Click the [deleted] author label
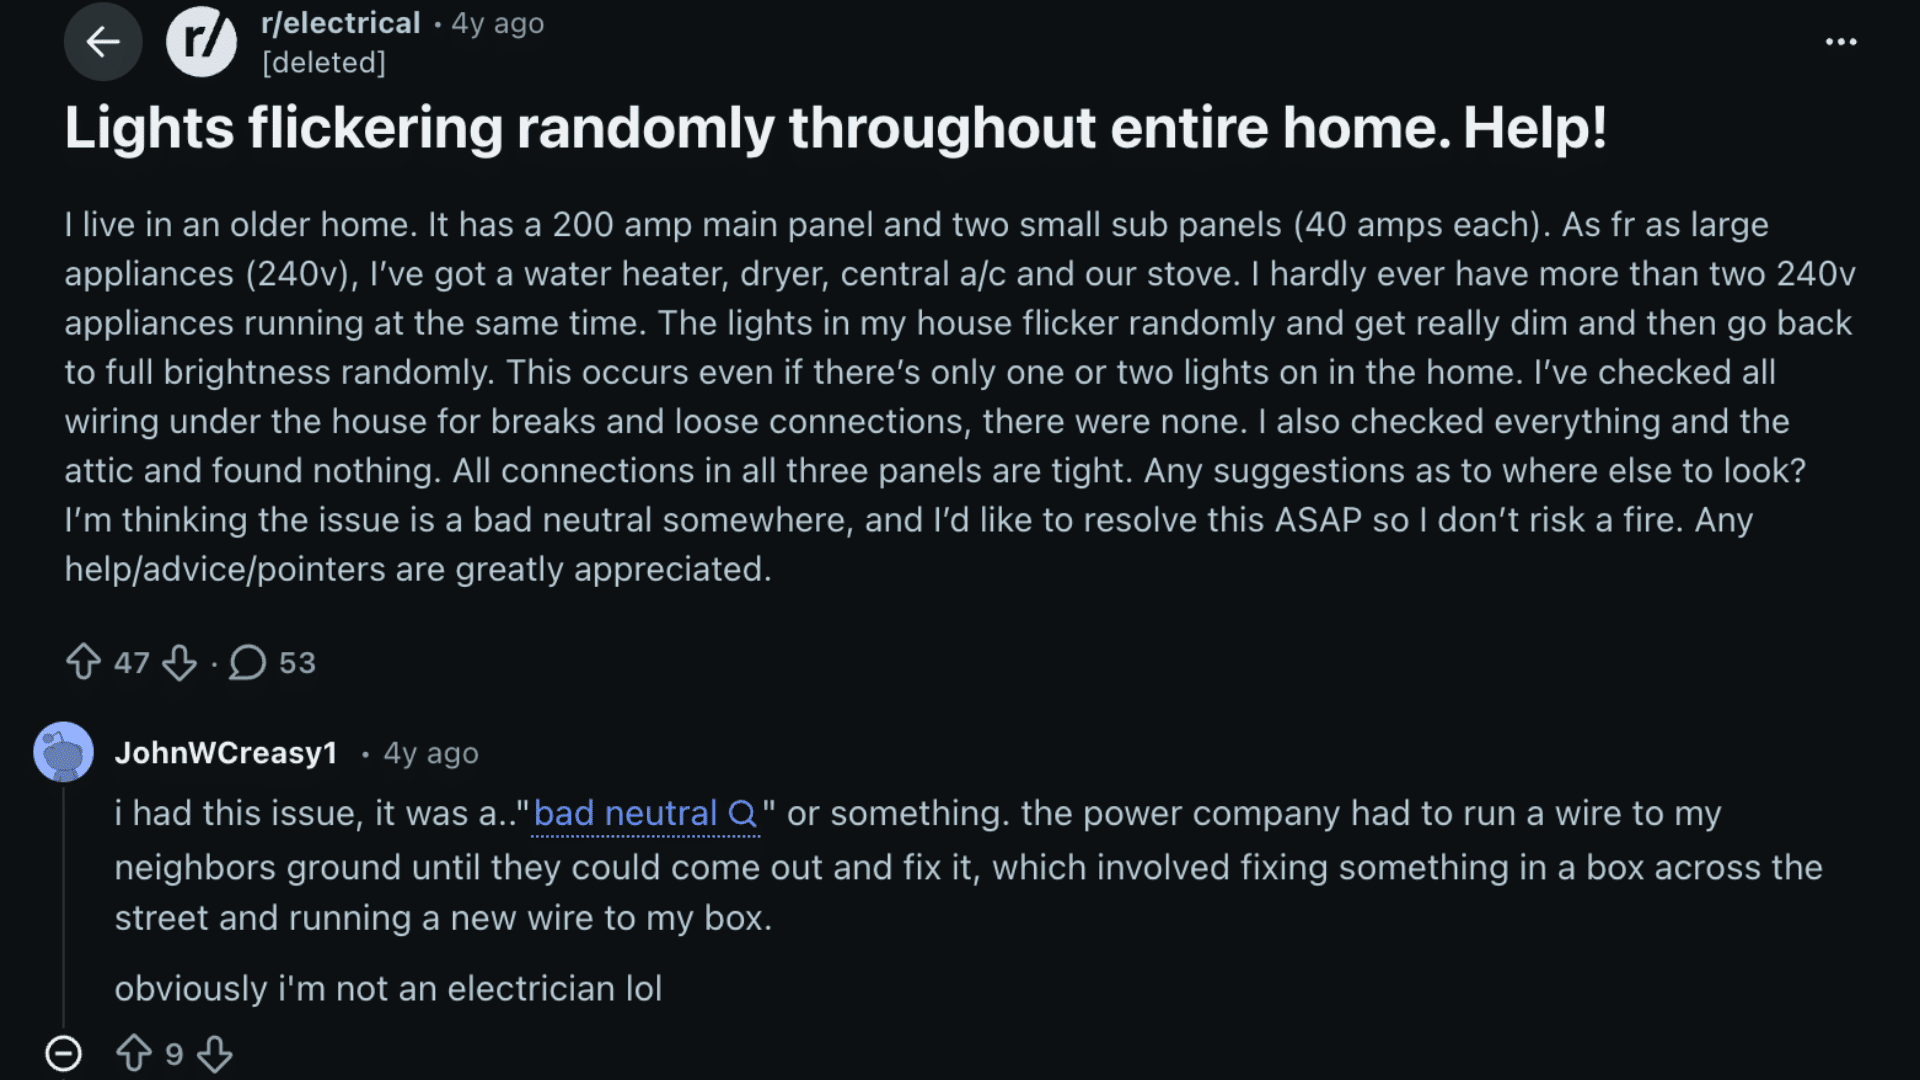This screenshot has width=1920, height=1080. pyautogui.click(x=323, y=62)
